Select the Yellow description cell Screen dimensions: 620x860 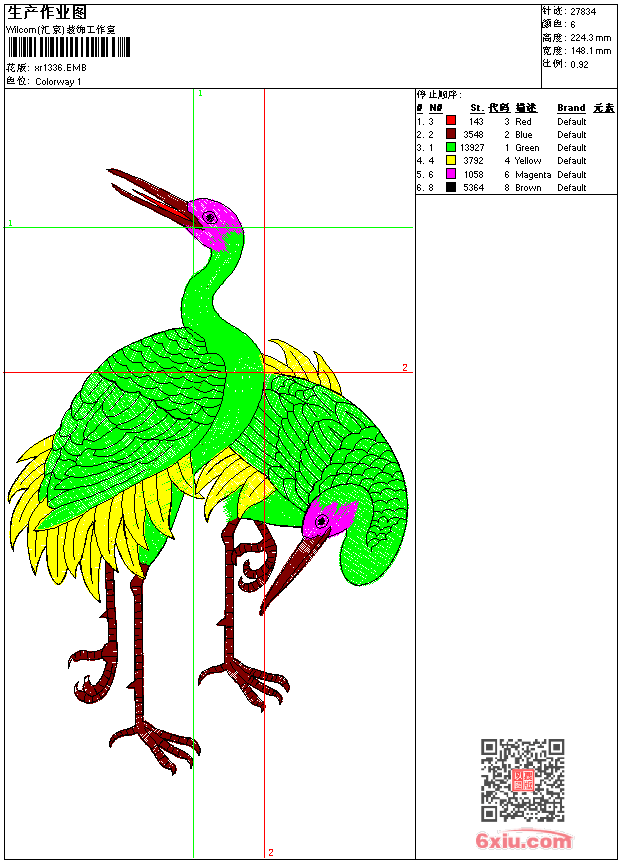tap(528, 161)
